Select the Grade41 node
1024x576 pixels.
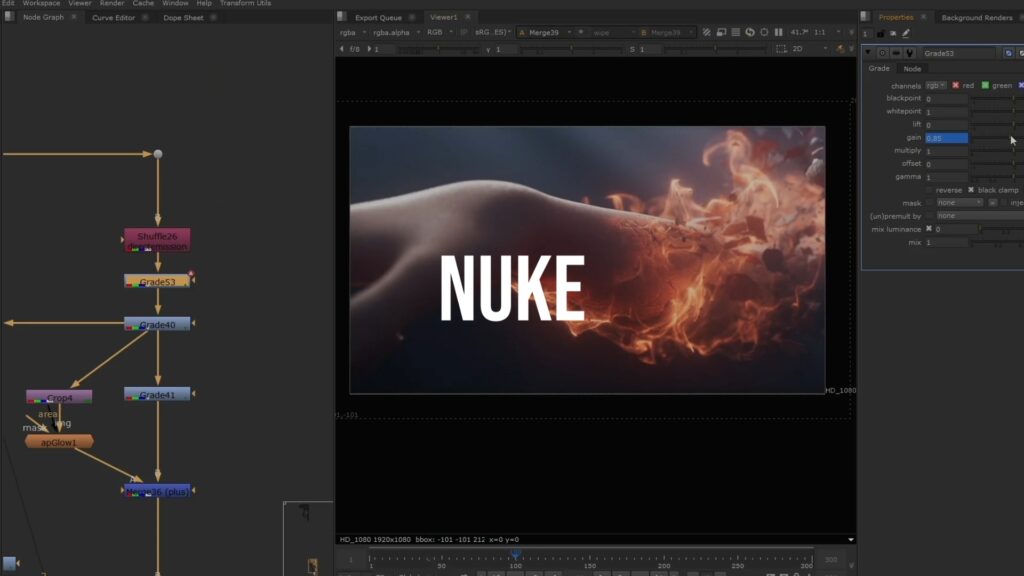point(157,394)
